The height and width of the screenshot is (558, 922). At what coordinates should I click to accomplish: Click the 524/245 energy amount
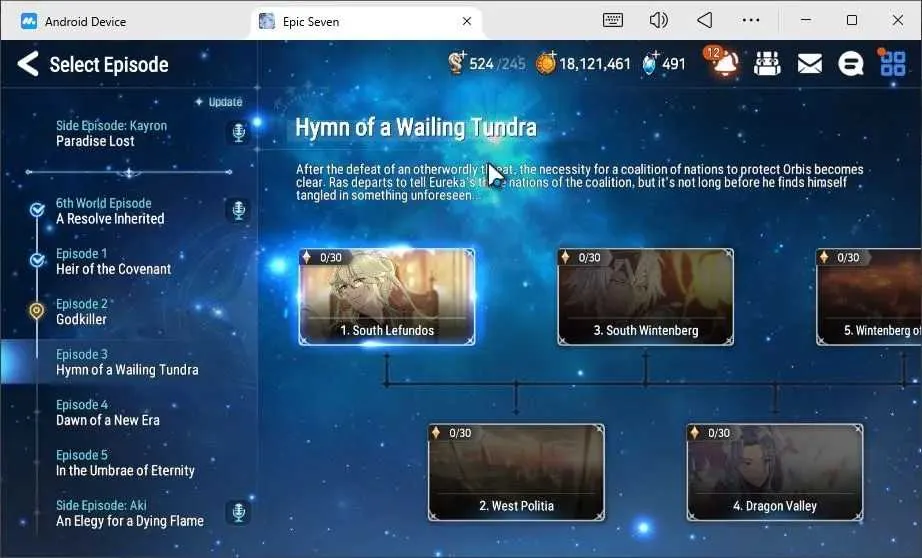click(497, 64)
